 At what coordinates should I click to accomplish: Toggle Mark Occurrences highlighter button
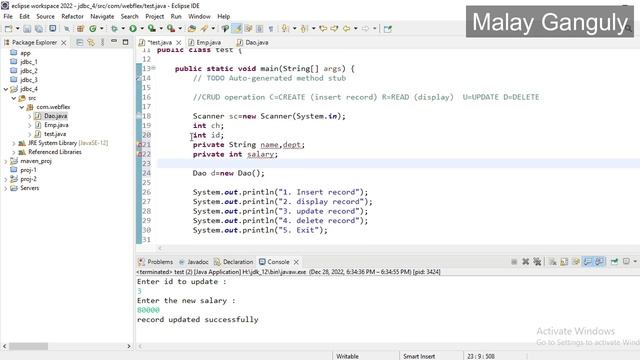click(x=237, y=29)
